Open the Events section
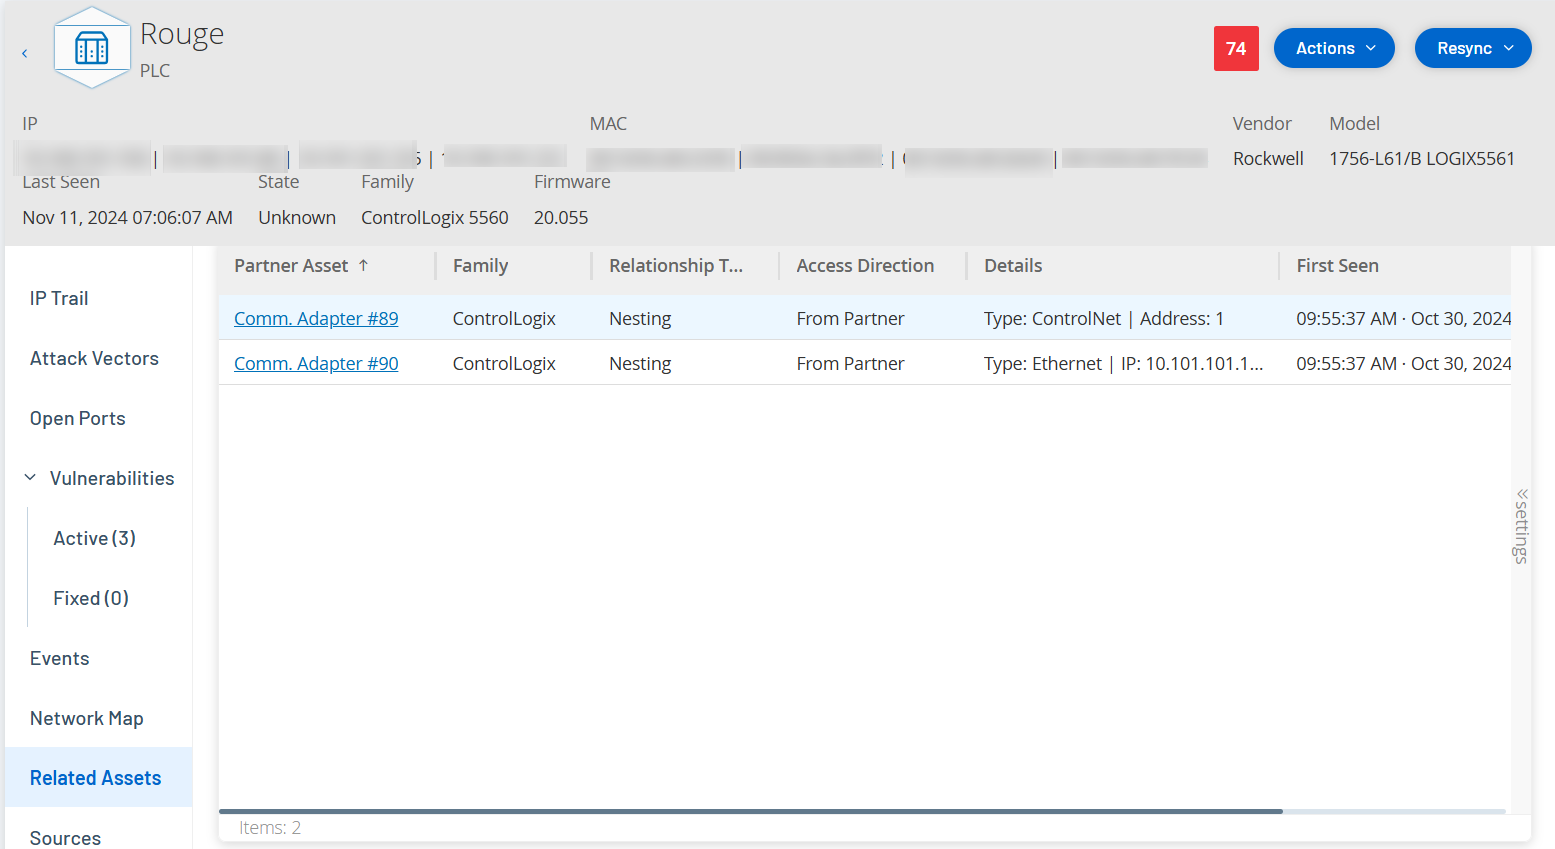This screenshot has width=1555, height=849. 60,658
